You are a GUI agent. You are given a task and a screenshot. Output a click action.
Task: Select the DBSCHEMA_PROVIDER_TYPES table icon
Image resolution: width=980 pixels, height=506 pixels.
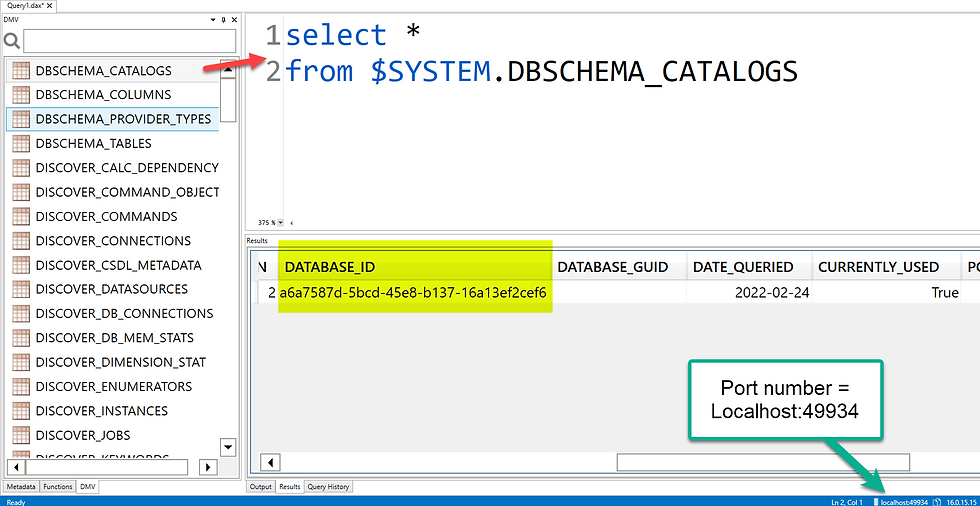coord(21,119)
